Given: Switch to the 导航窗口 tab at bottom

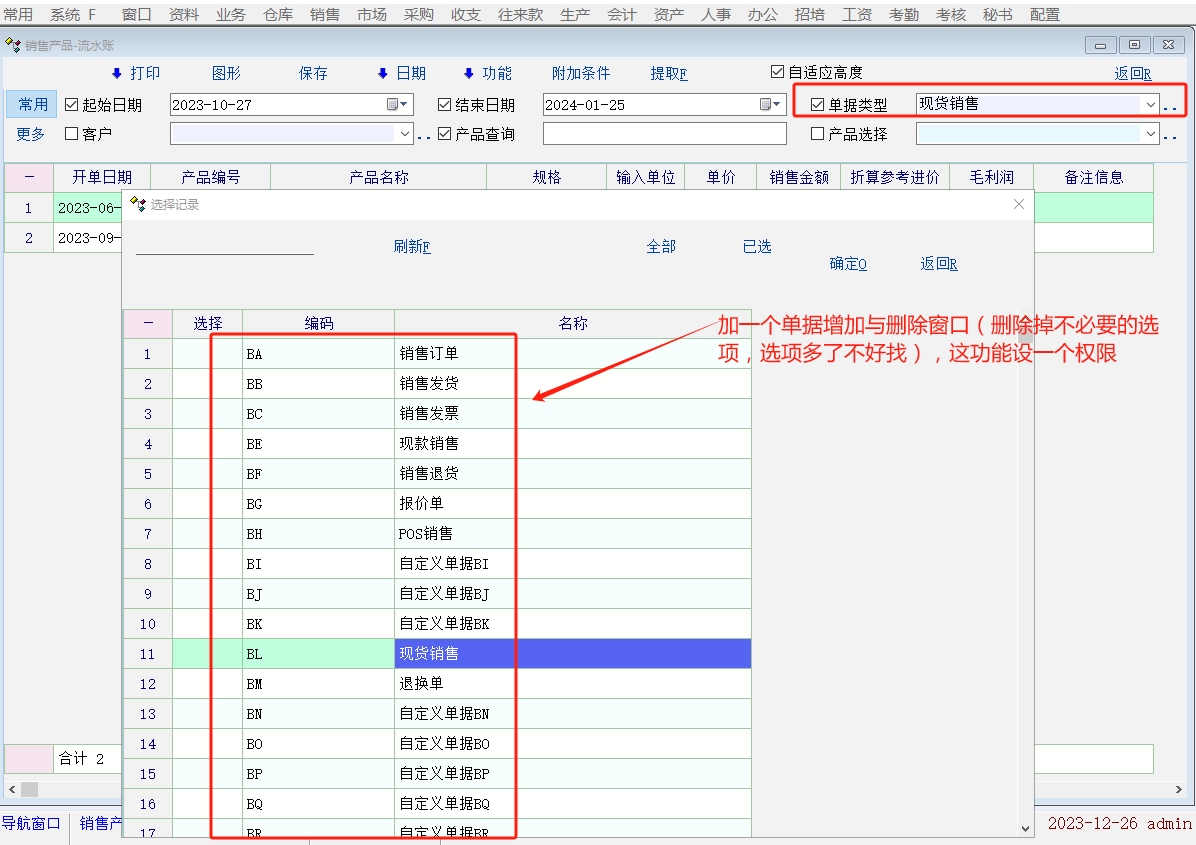Looking at the screenshot, I should [x=32, y=823].
